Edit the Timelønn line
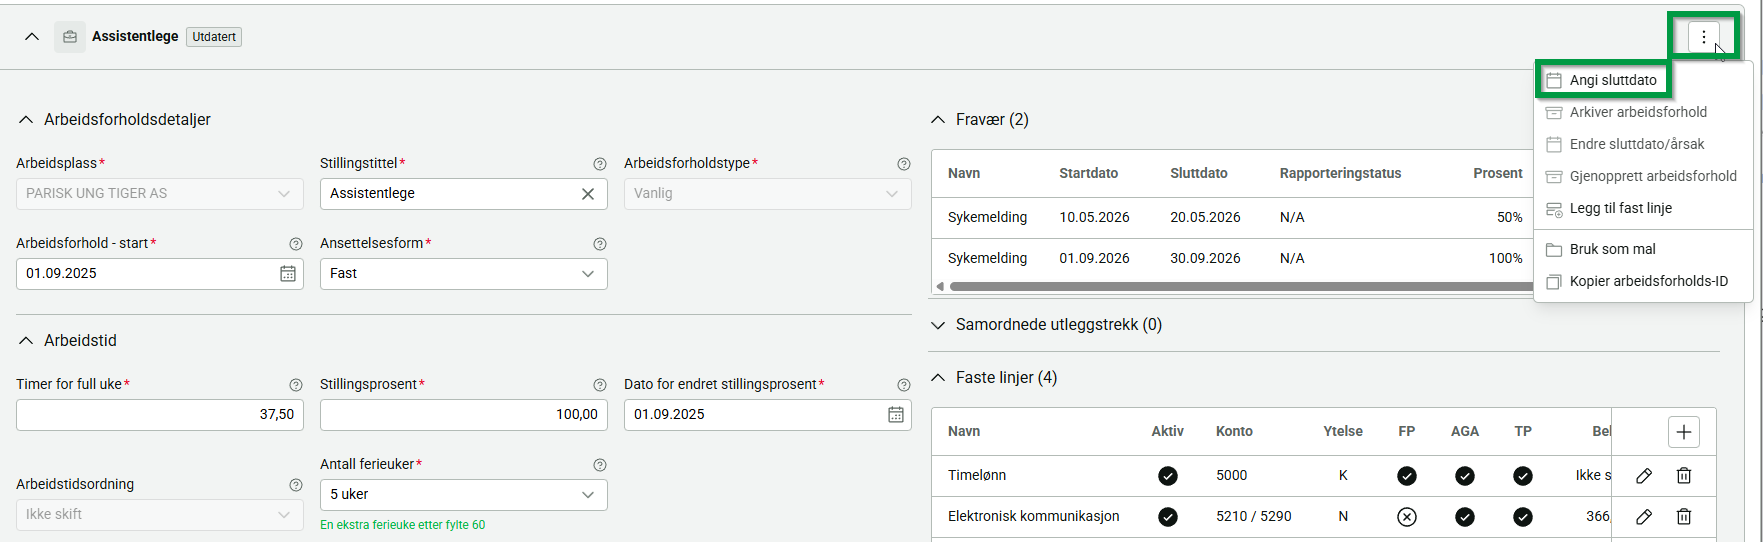Image resolution: width=1763 pixels, height=542 pixels. 1644,476
